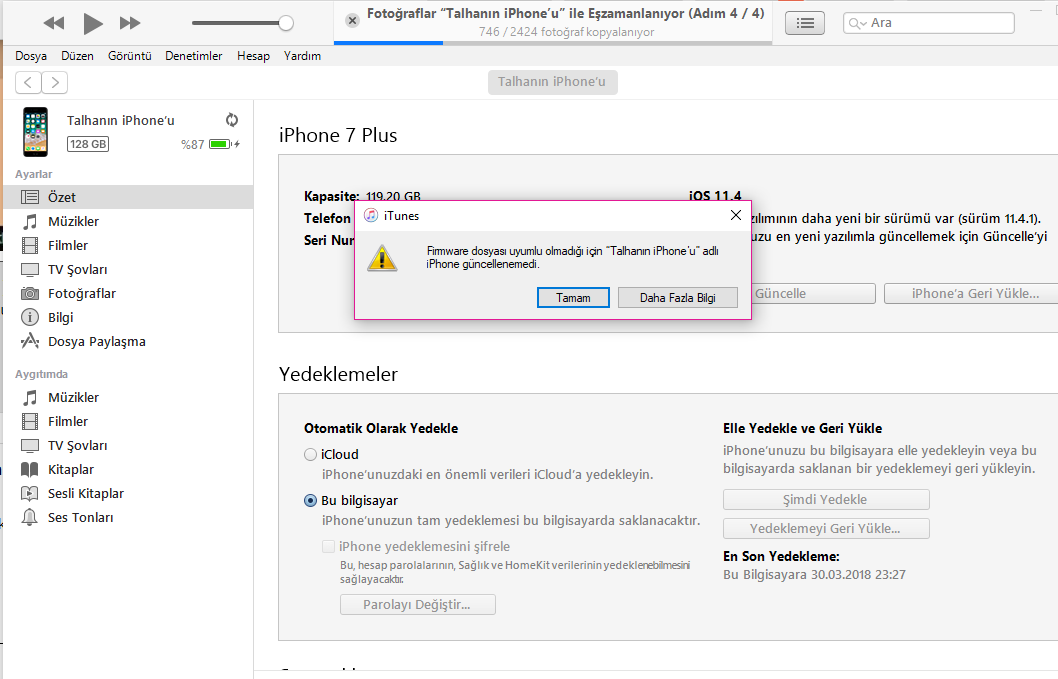Select the iCloud backup radio button
1058x679 pixels.
[x=310, y=455]
